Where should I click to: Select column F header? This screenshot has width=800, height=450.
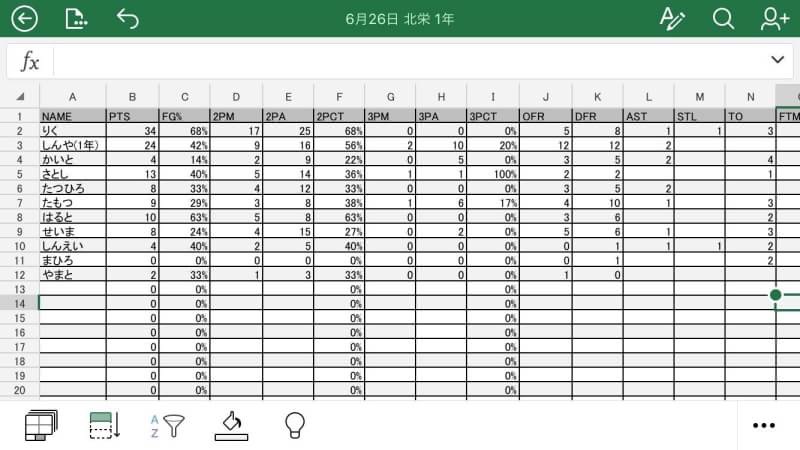[x=339, y=96]
